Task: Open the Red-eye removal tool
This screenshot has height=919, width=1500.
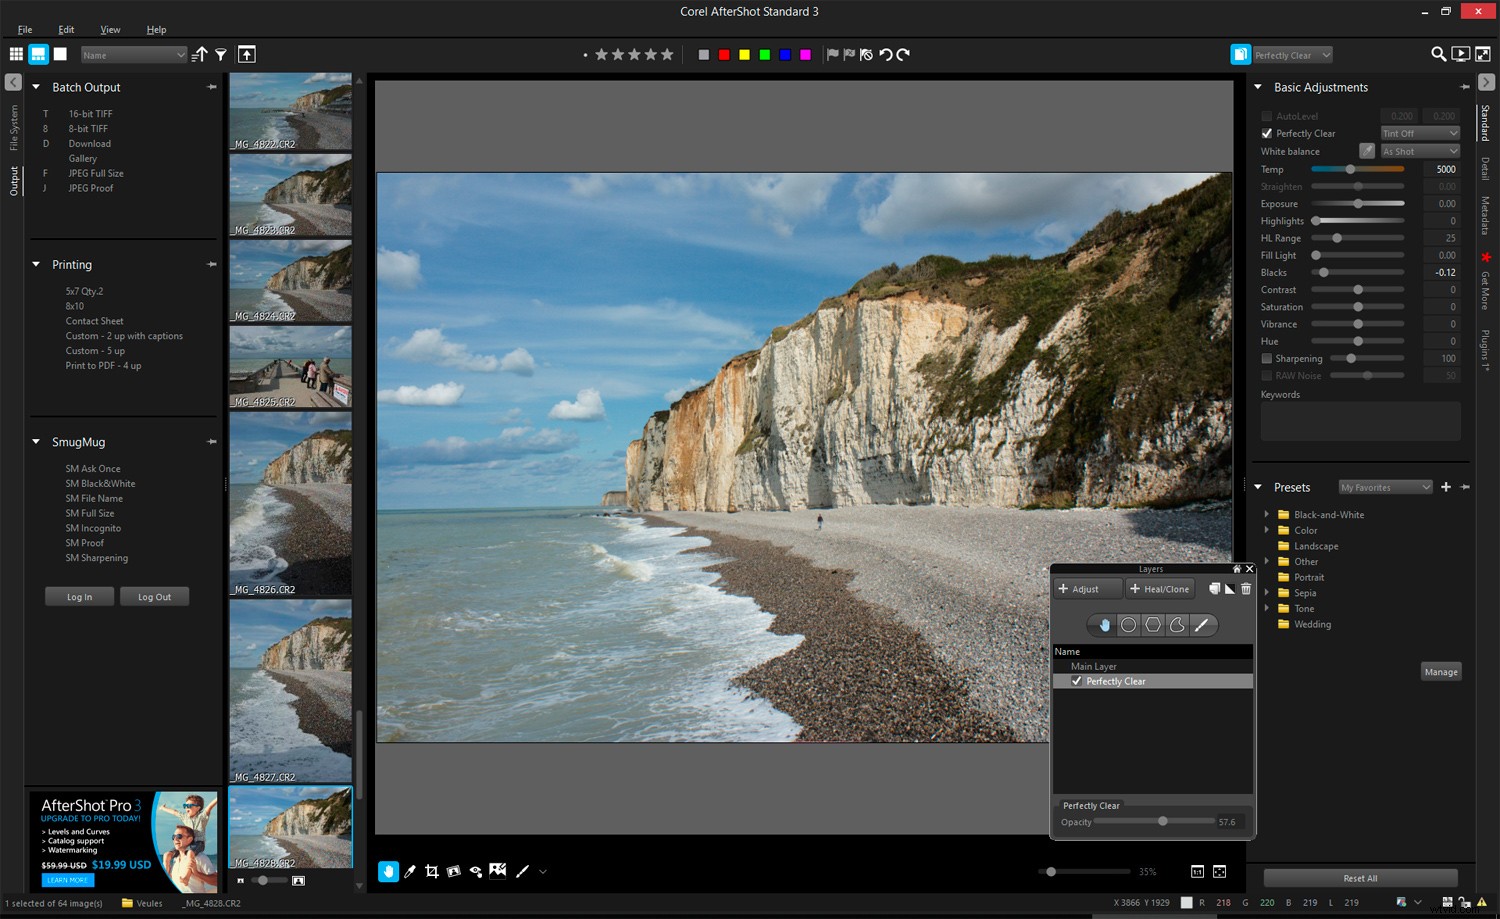Action: (475, 871)
